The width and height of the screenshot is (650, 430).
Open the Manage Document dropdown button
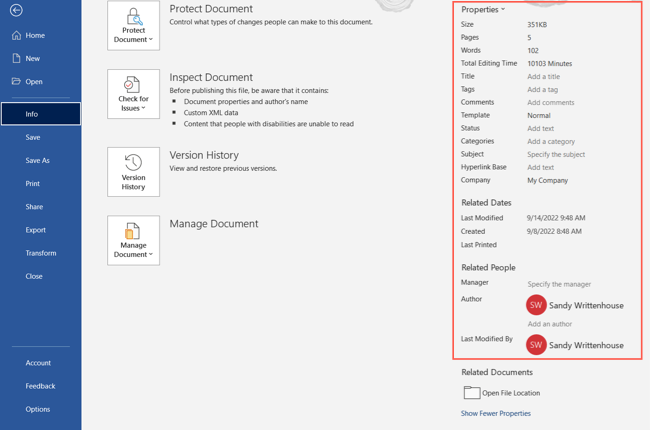point(133,240)
